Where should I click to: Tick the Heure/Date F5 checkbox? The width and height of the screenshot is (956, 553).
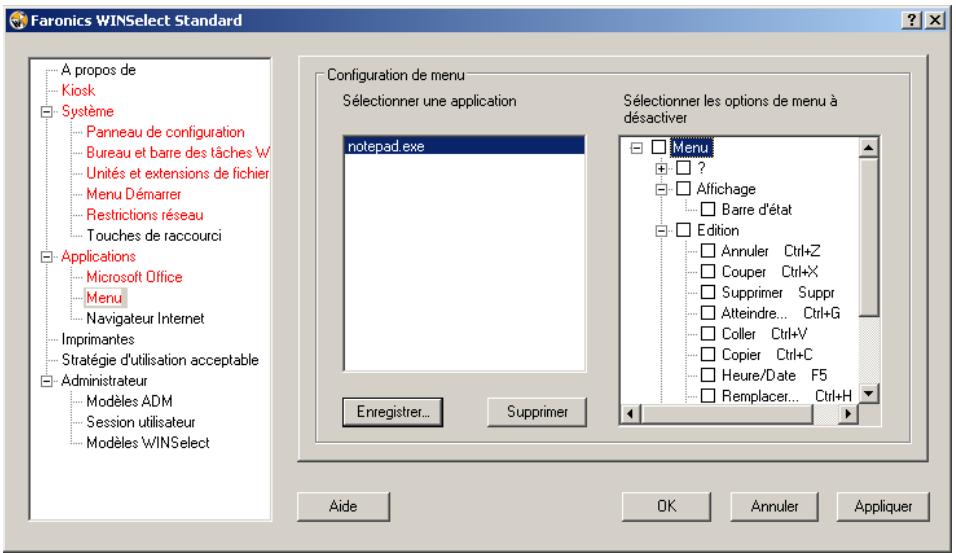(x=708, y=375)
